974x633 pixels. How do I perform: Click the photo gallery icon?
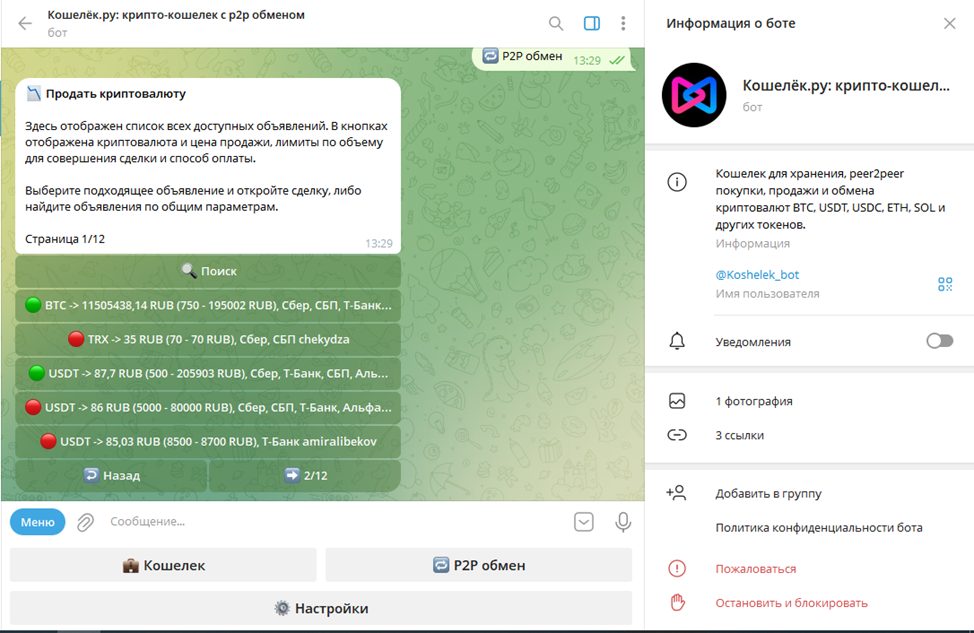click(x=677, y=401)
